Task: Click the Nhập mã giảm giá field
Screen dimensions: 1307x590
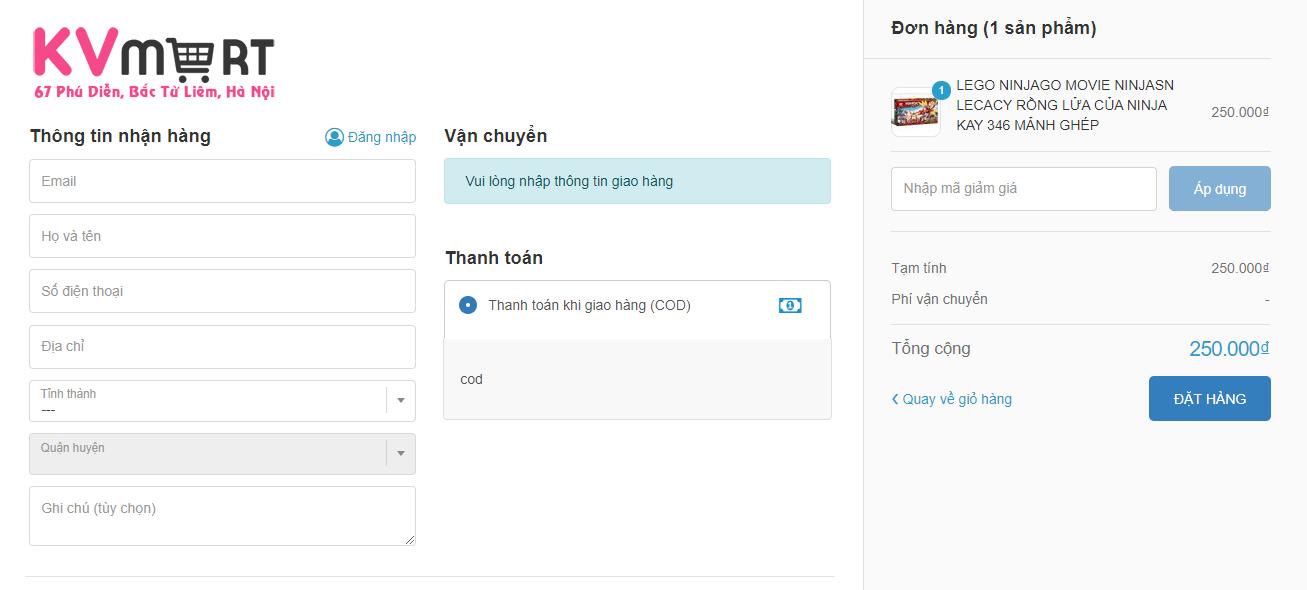Action: (x=1023, y=189)
